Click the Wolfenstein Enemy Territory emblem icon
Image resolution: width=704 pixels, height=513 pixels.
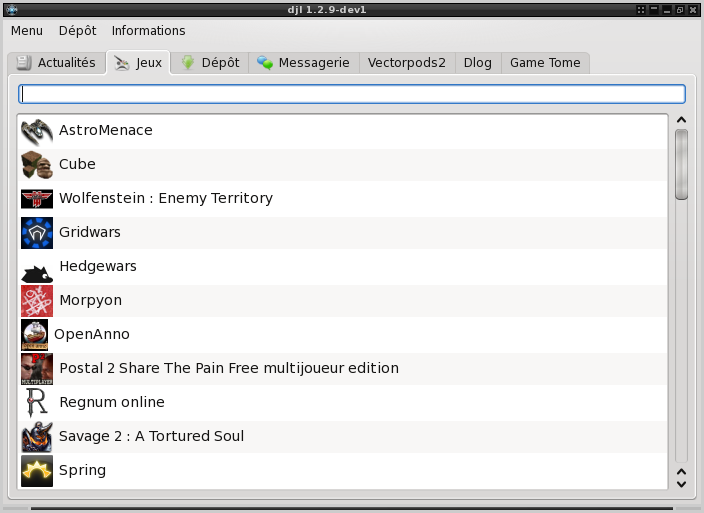[37, 199]
